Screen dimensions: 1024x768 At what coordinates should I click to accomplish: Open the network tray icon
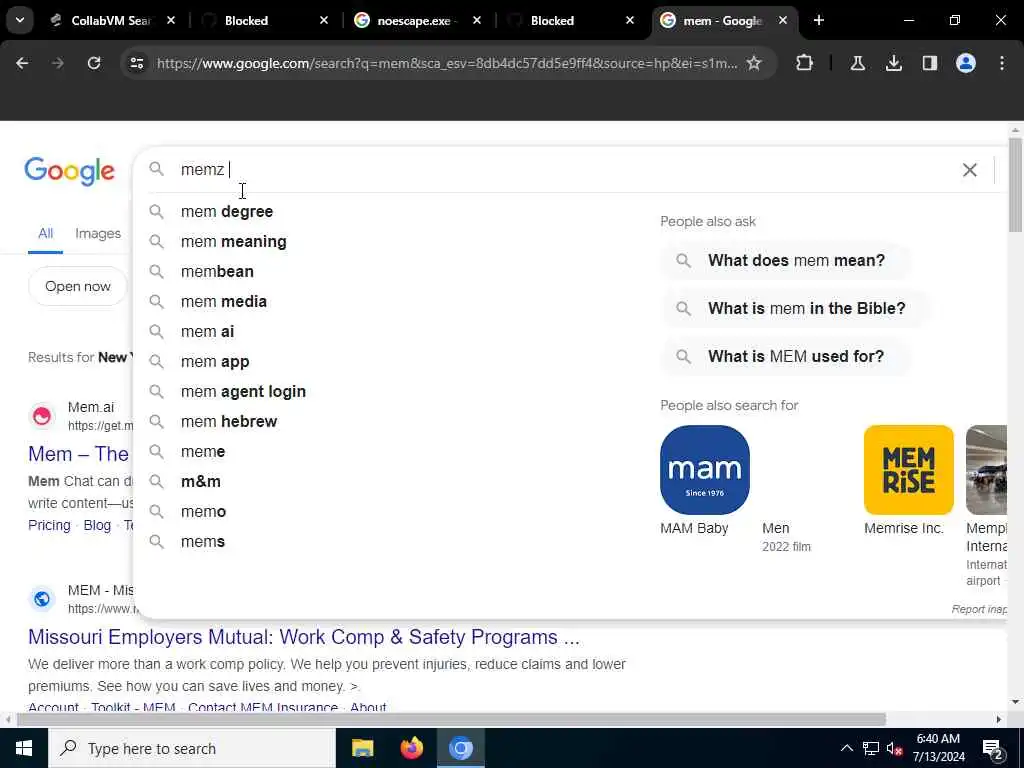click(x=871, y=748)
